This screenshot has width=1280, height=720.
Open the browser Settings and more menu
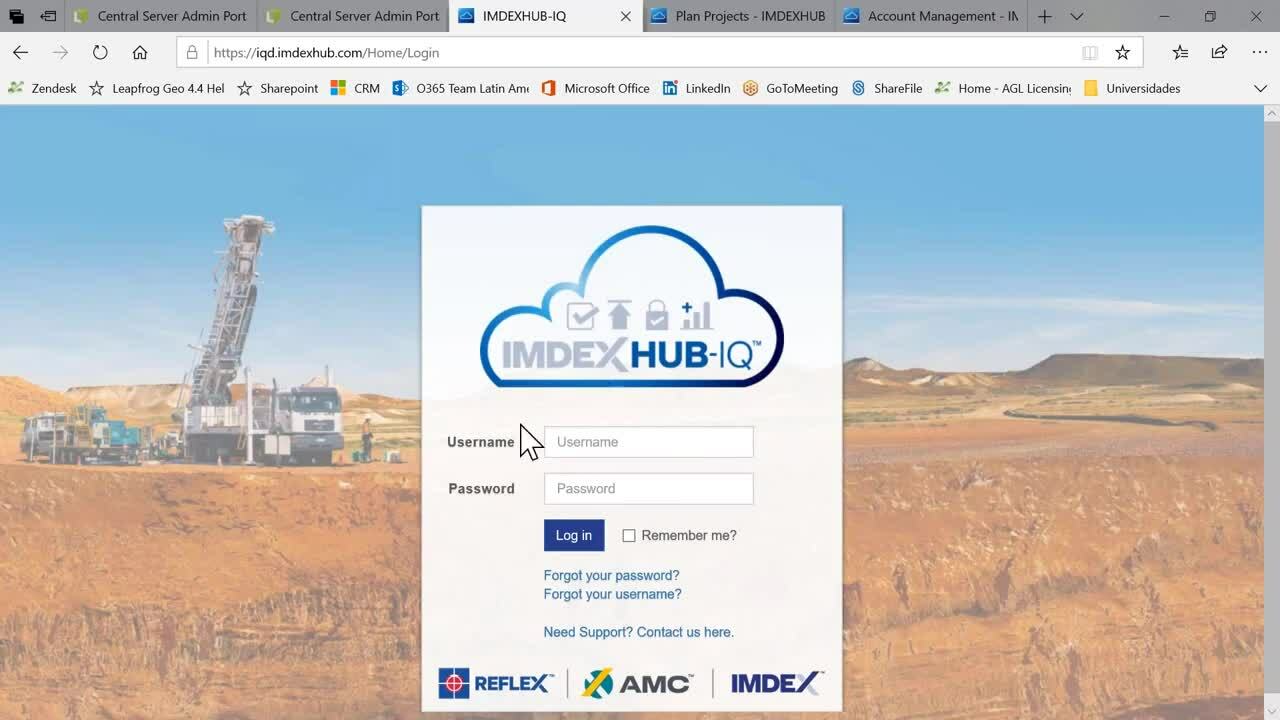[1259, 52]
